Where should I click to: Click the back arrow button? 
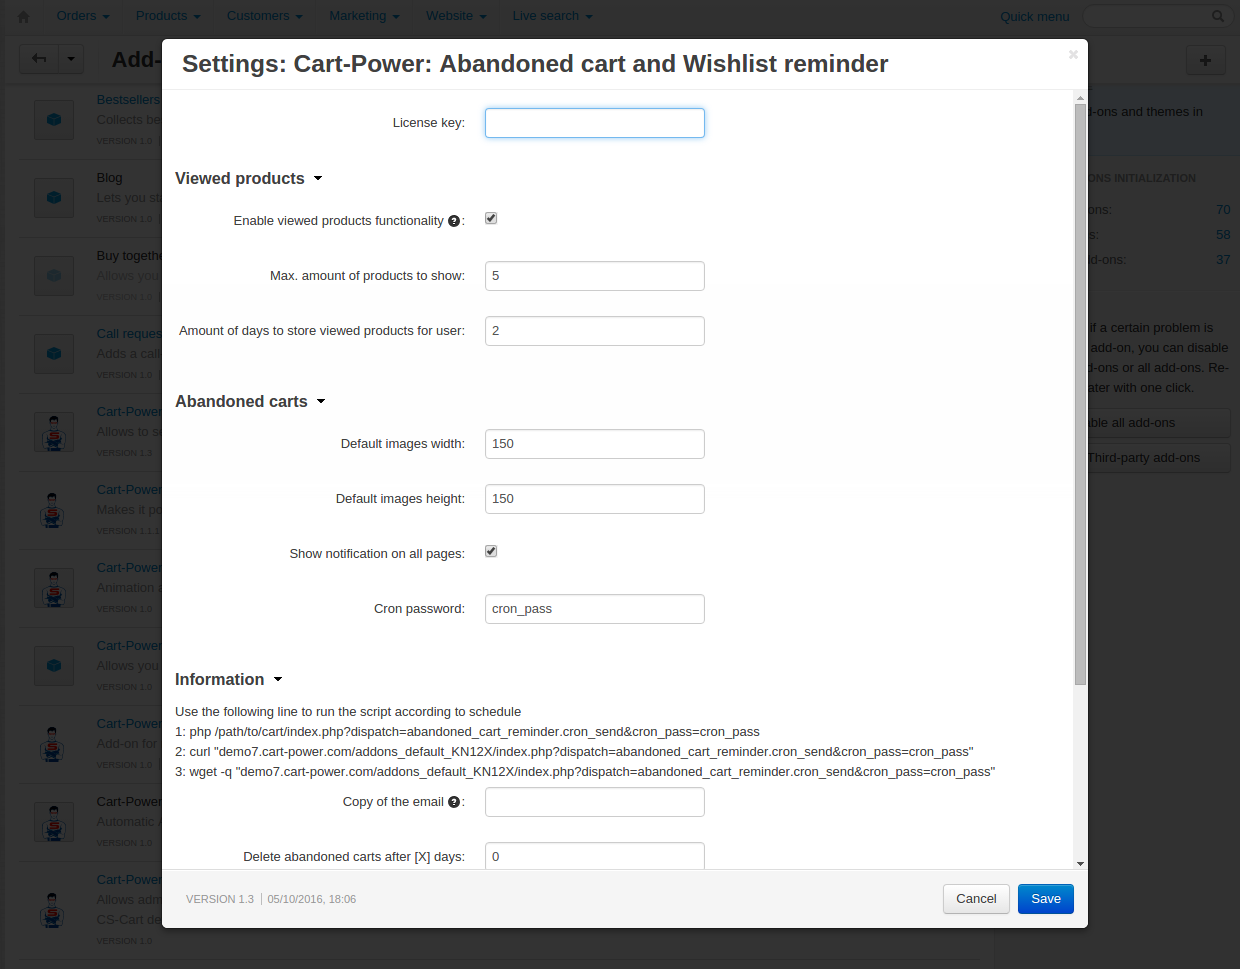[x=39, y=59]
